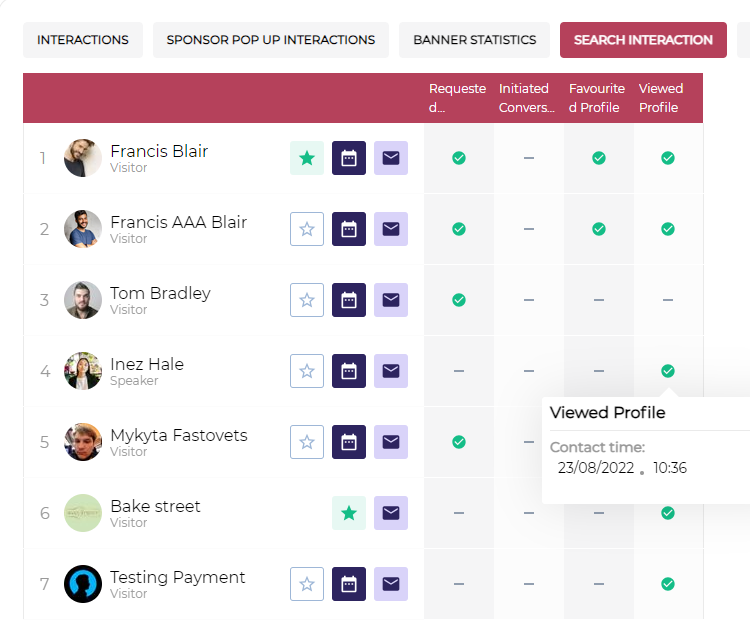Open the calendar icon for Mykyta Fastovets
Screen dimensions: 750x630
coord(349,442)
